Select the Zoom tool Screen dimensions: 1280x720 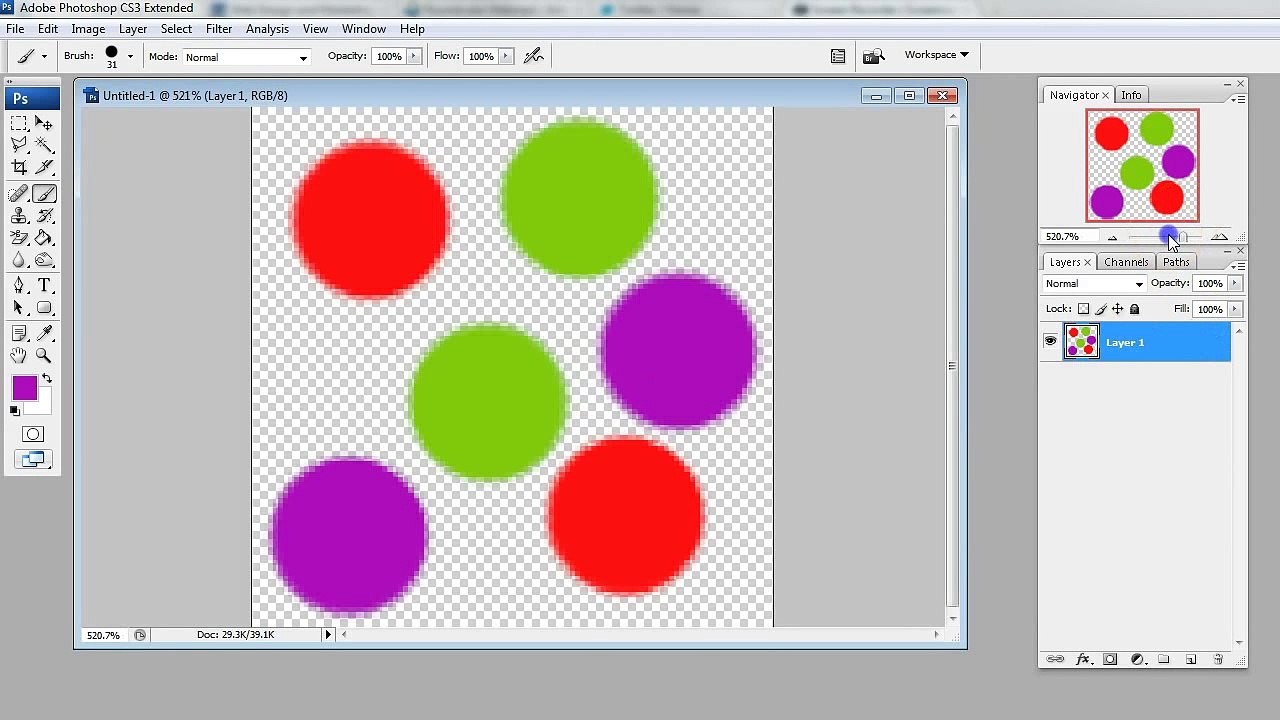(x=44, y=355)
